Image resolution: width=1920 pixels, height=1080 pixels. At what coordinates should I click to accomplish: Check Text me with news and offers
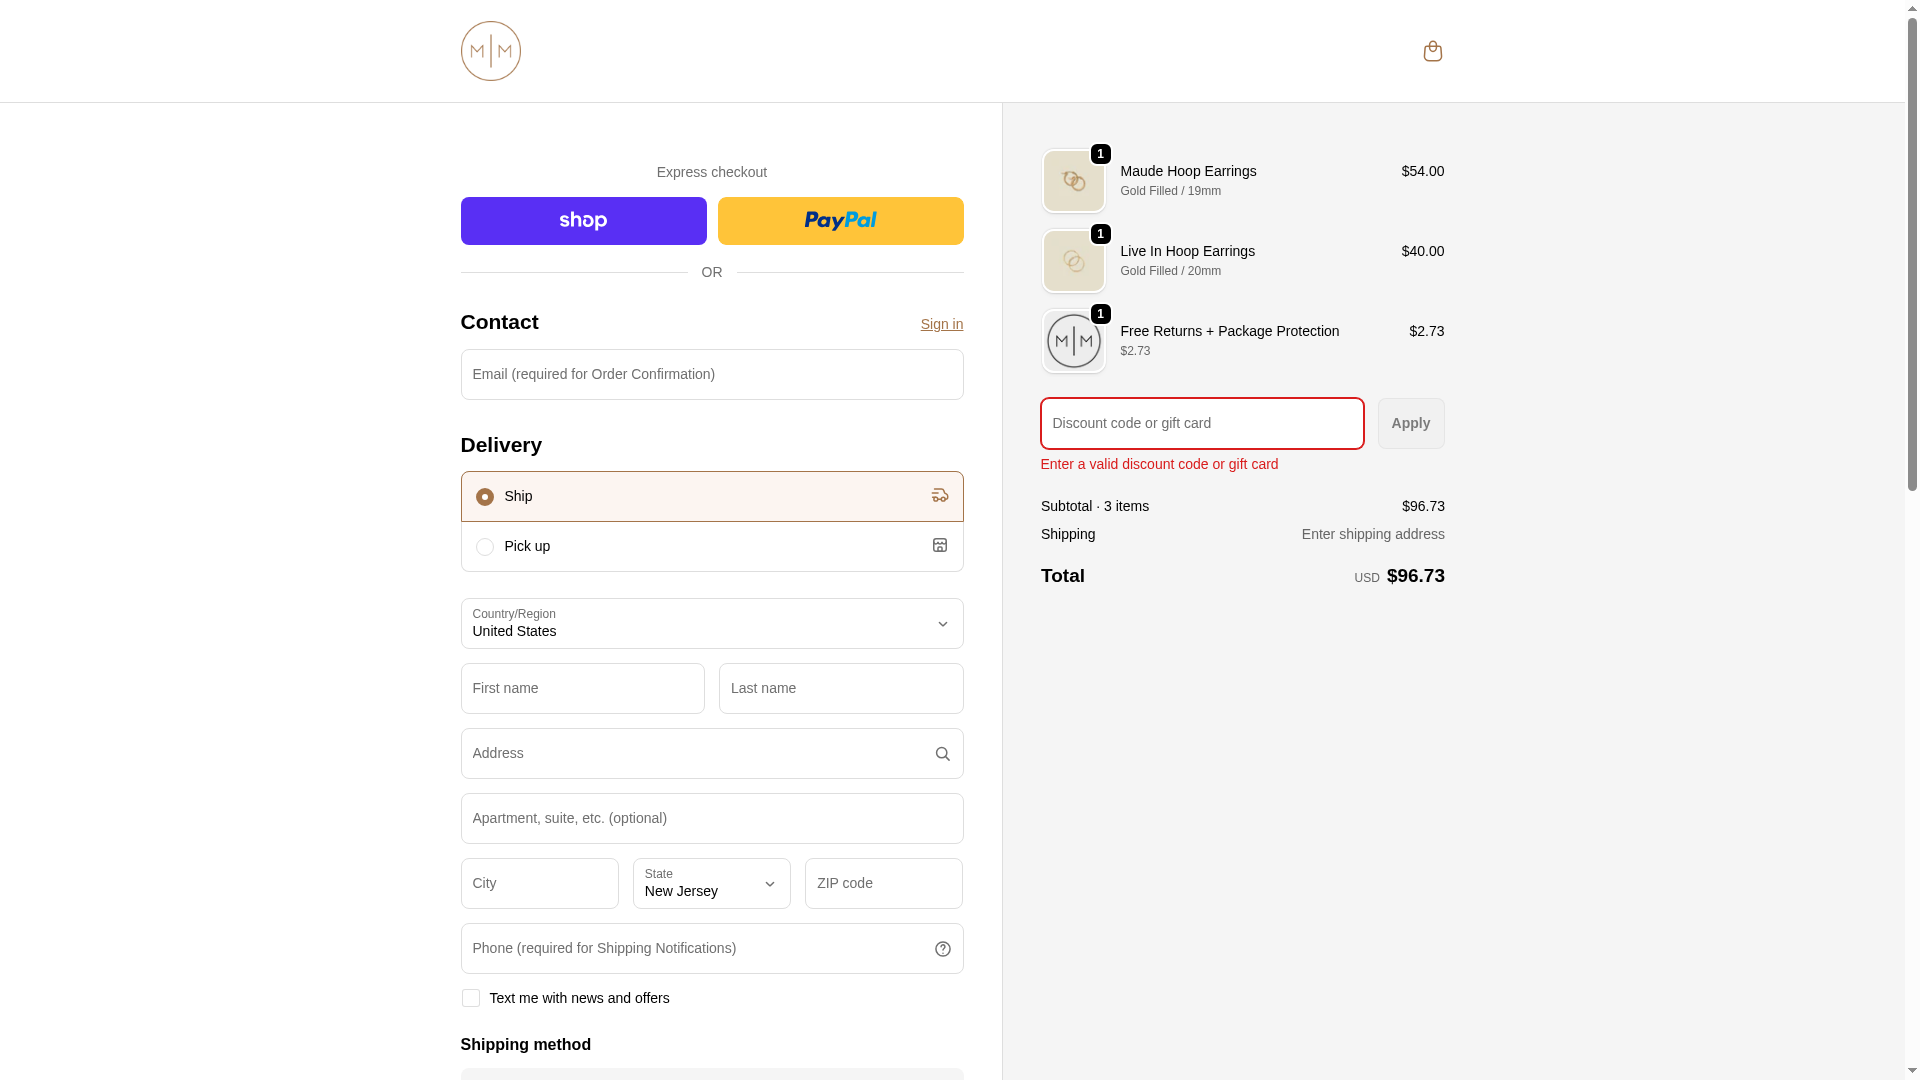[x=471, y=998]
